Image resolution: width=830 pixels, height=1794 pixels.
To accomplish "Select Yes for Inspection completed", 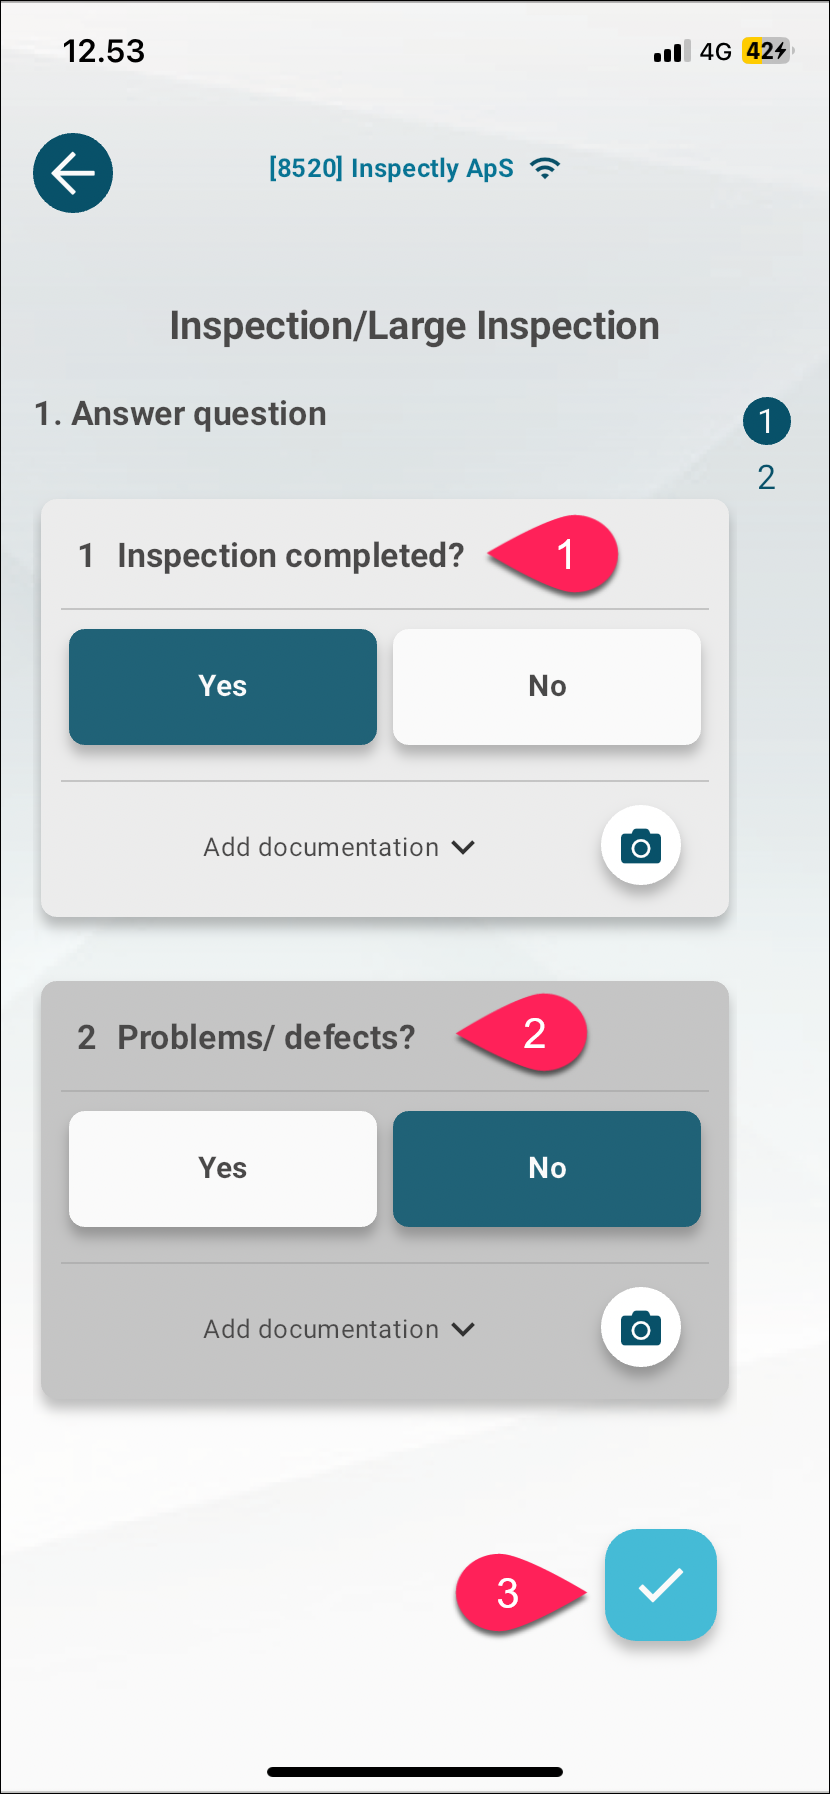I will pyautogui.click(x=223, y=687).
